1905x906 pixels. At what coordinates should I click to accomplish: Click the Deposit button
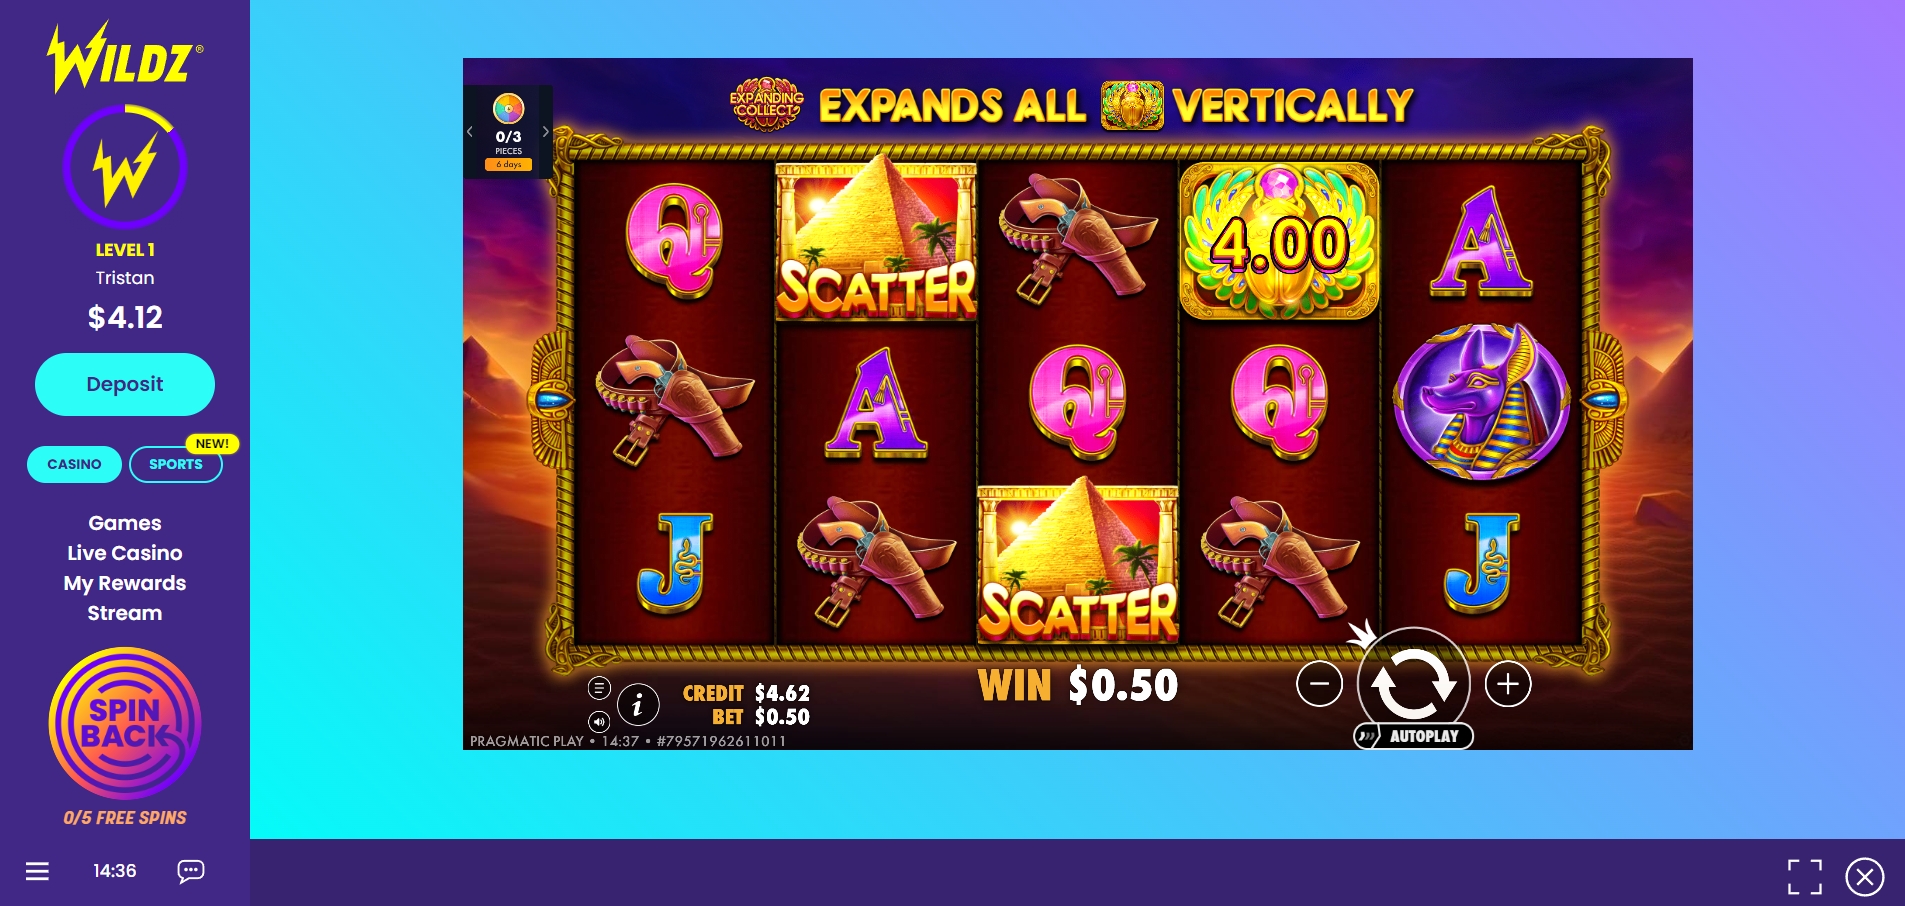click(x=125, y=384)
